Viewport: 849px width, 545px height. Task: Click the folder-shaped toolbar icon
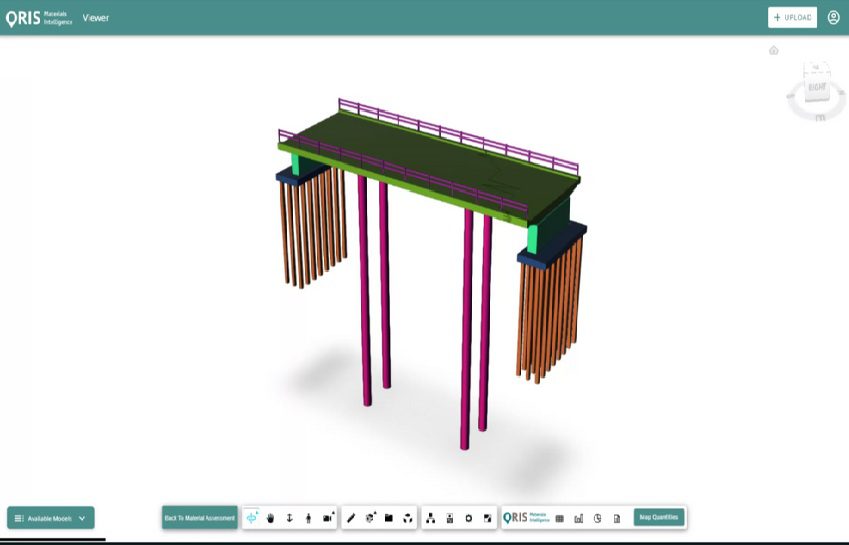tap(389, 518)
